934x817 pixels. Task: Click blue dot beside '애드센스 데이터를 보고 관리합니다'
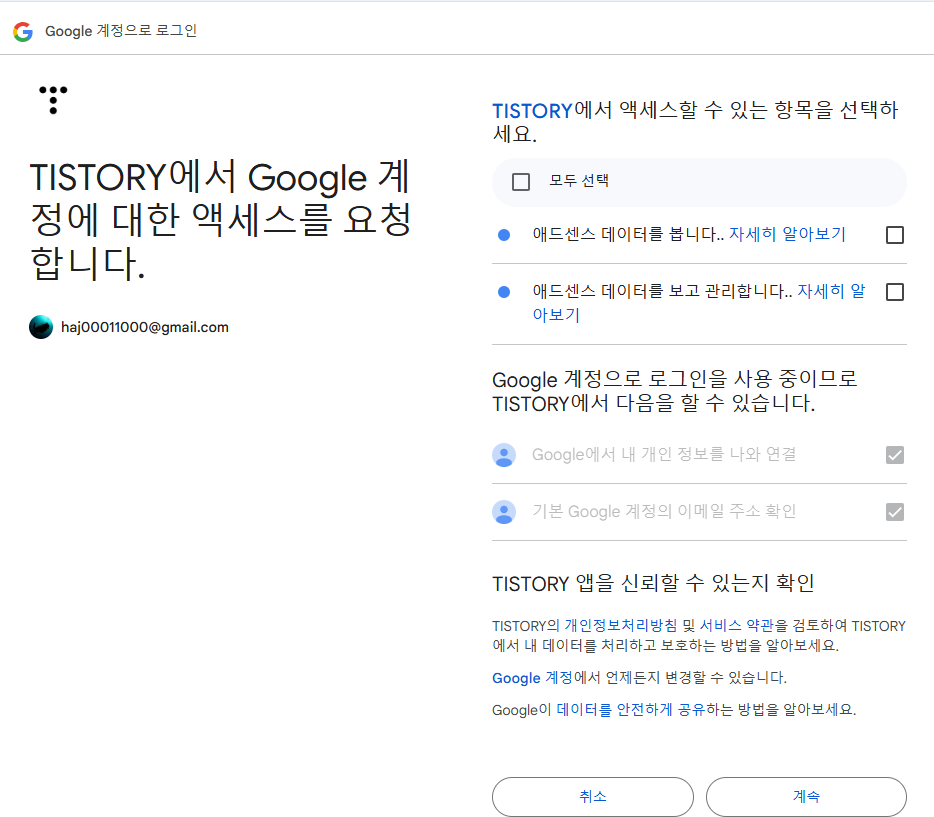coord(504,292)
